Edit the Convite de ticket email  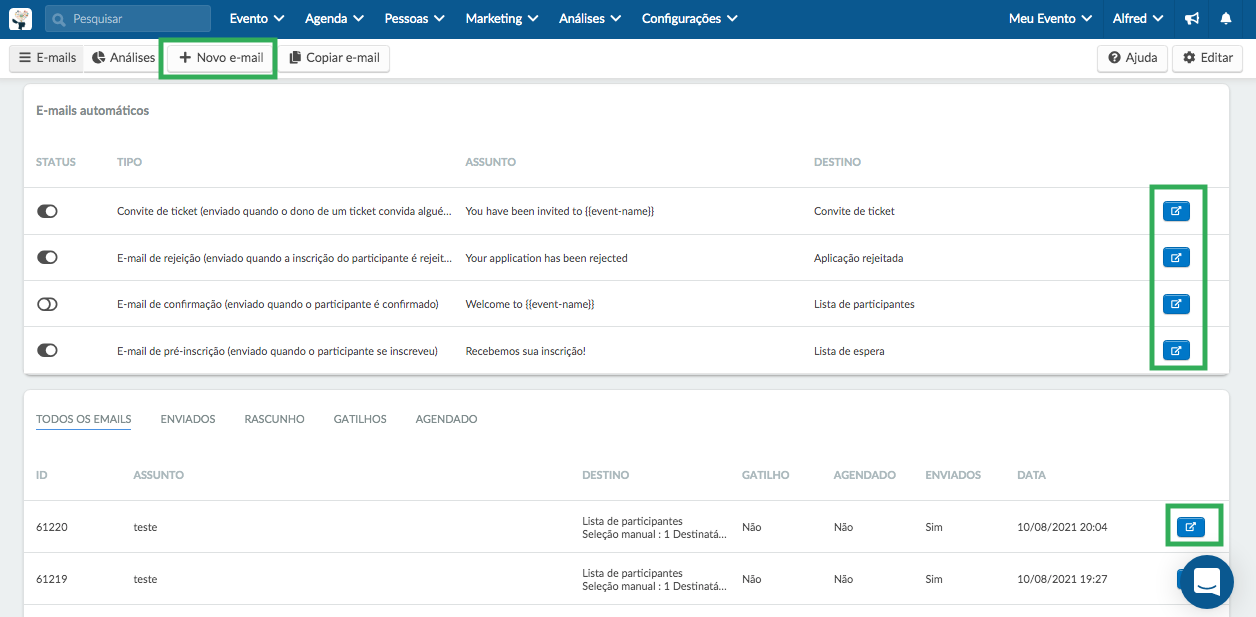(x=1176, y=211)
